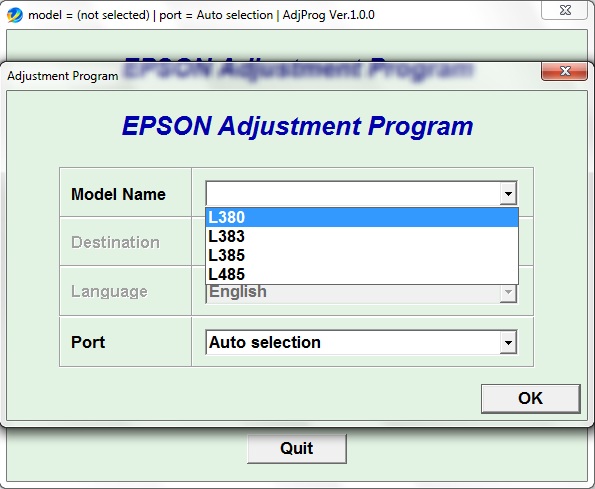Click the EPSON Adjustment Program heading
The width and height of the screenshot is (595, 489).
298,126
